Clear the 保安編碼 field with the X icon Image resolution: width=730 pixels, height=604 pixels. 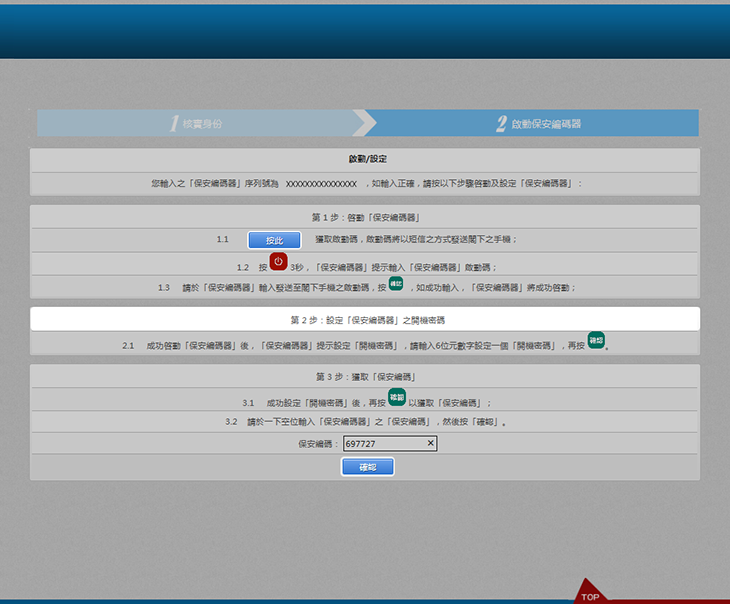[431, 443]
